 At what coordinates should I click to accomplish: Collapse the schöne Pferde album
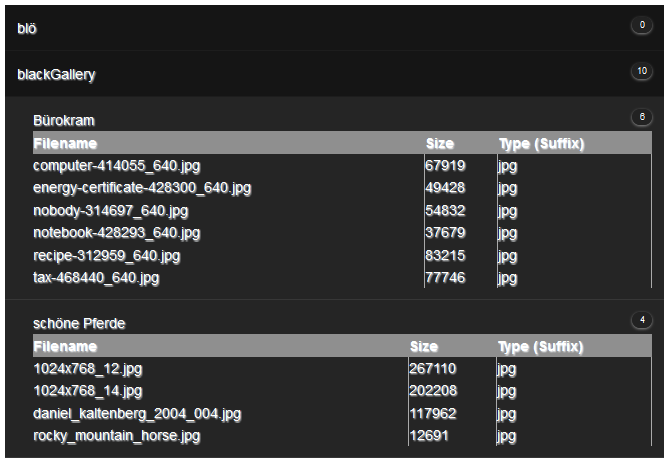79,324
